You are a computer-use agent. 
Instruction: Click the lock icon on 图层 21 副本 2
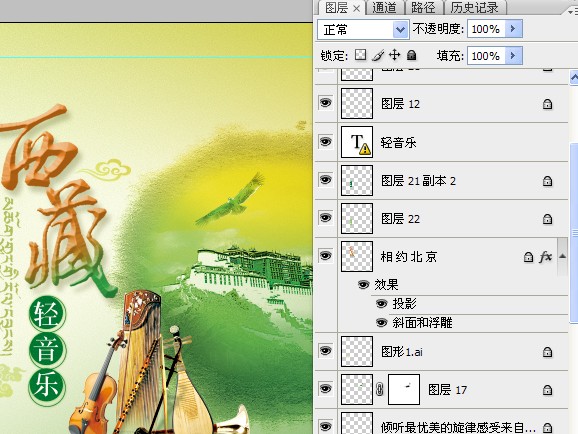[547, 181]
